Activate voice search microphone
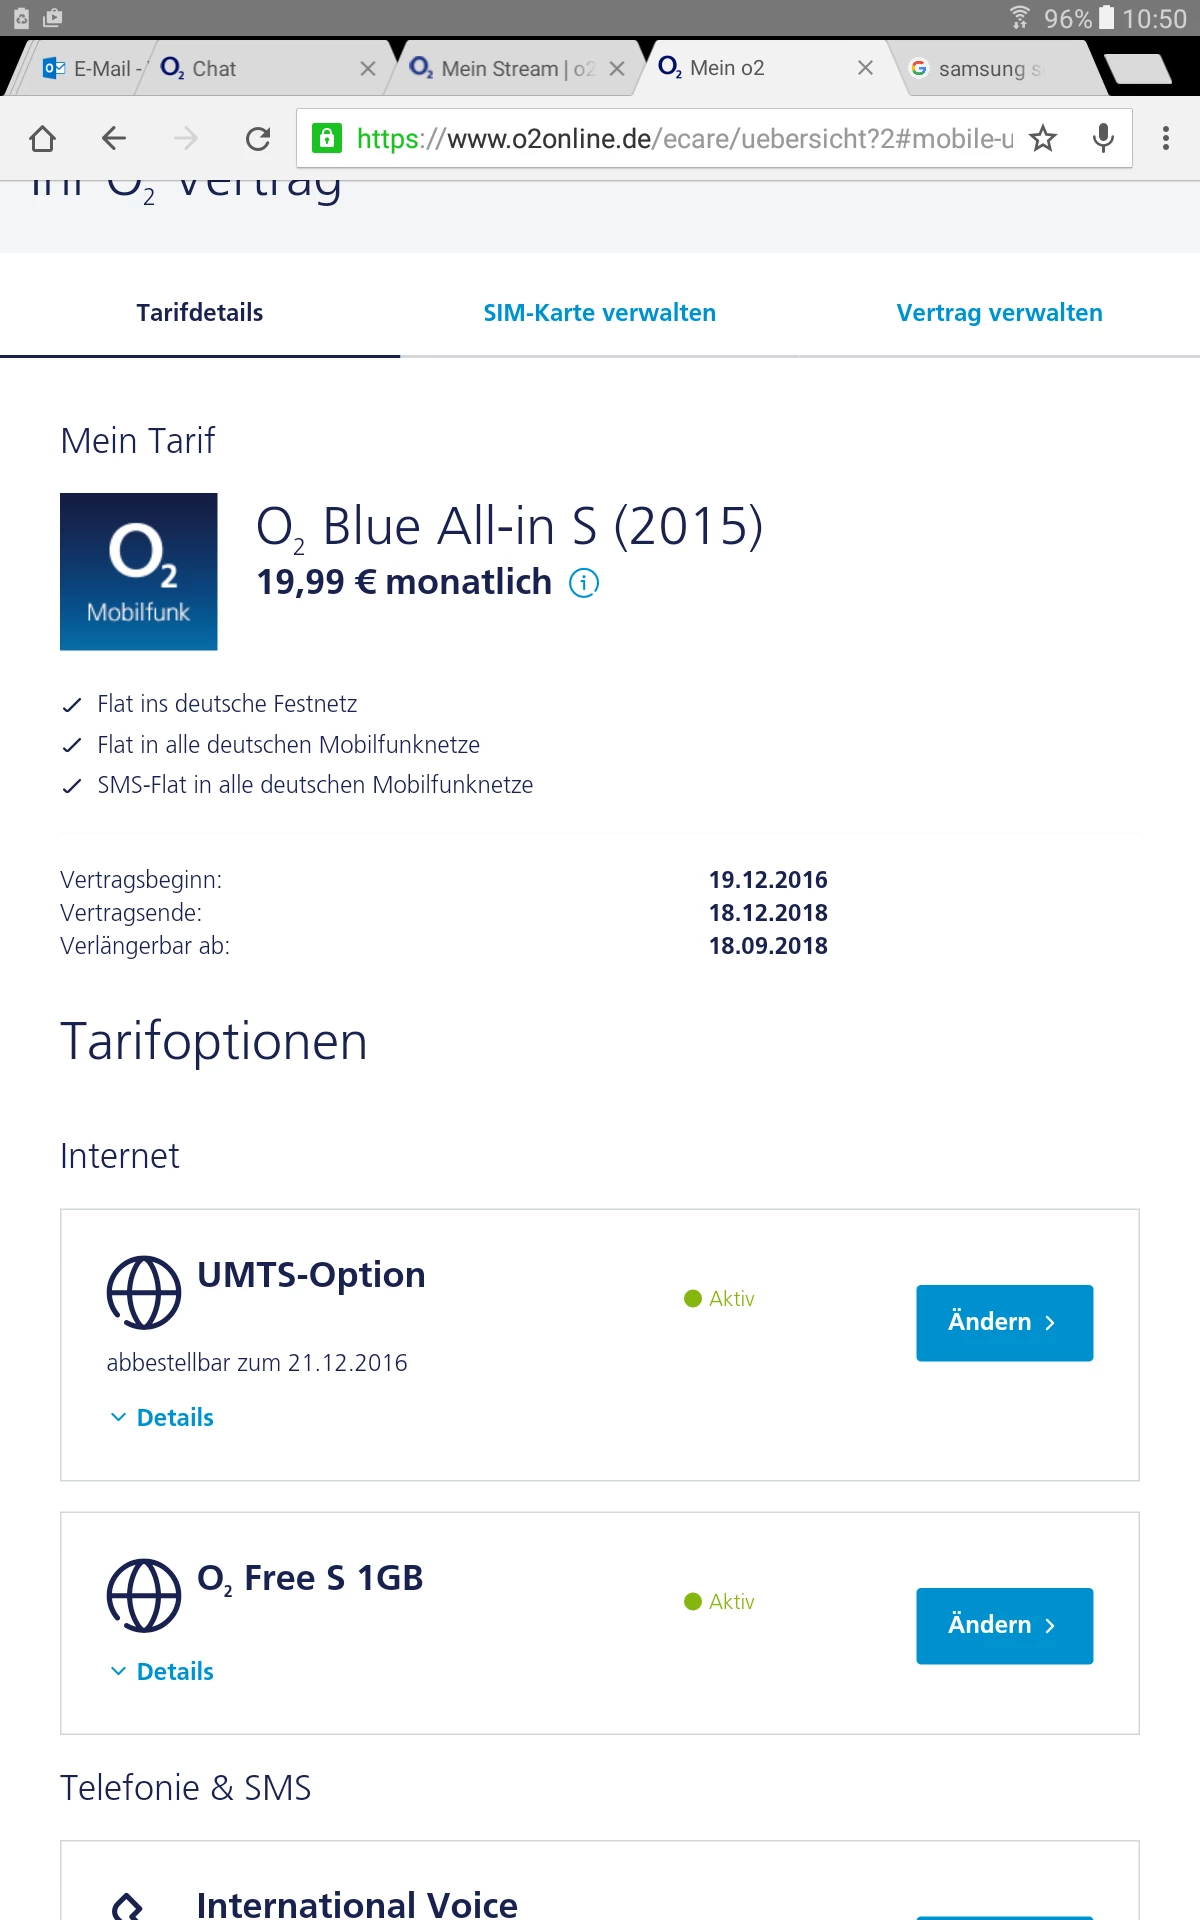 click(1103, 138)
